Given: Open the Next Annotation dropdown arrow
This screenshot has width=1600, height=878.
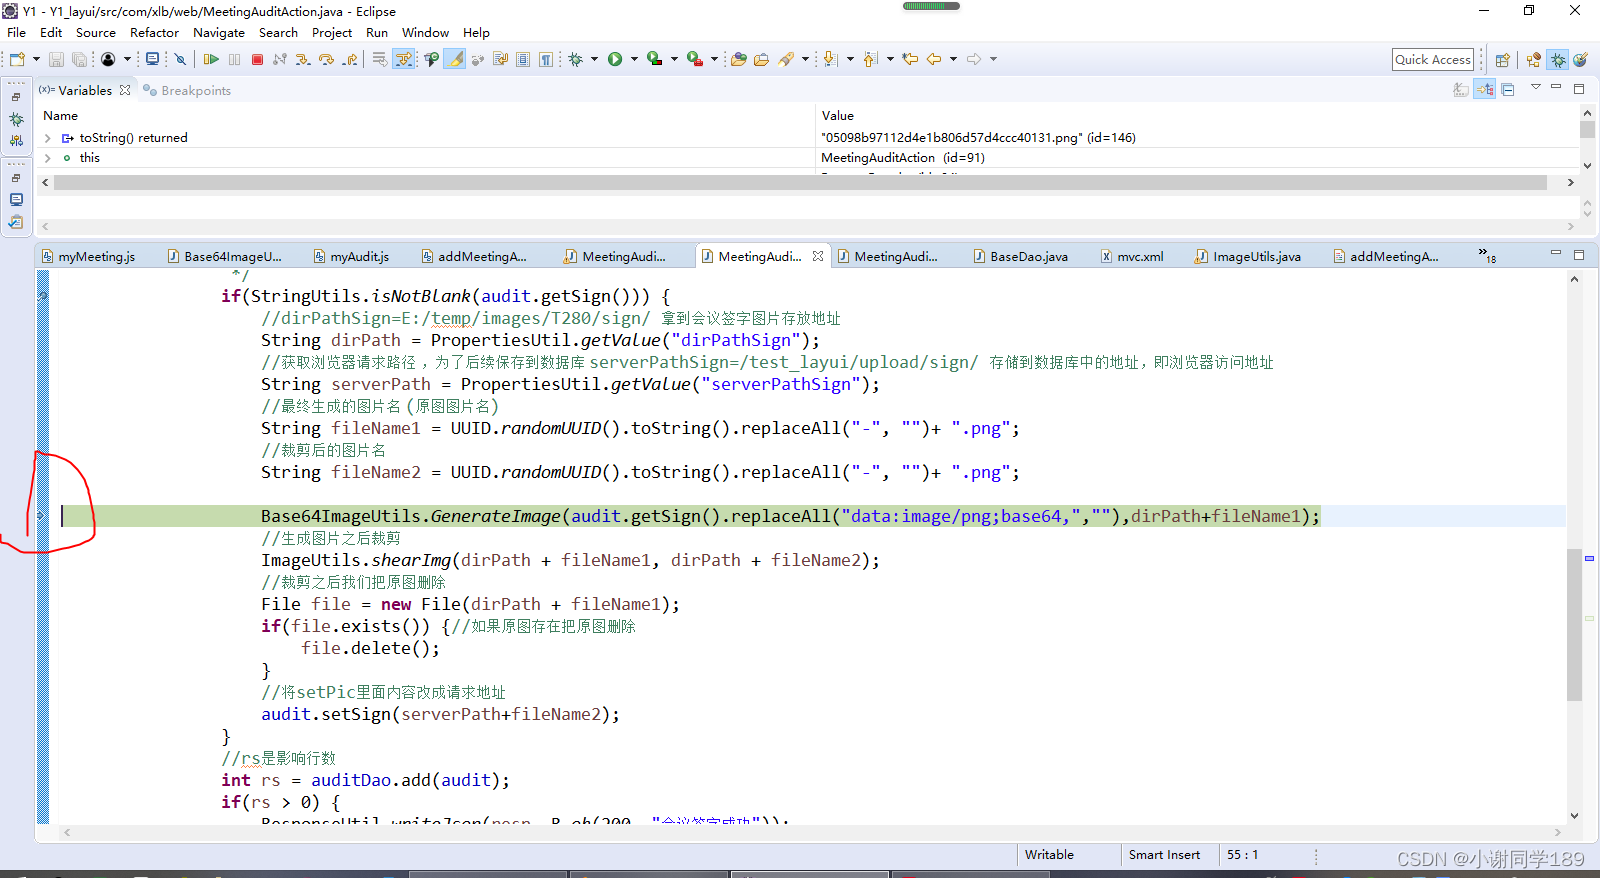Looking at the screenshot, I should [x=850, y=59].
